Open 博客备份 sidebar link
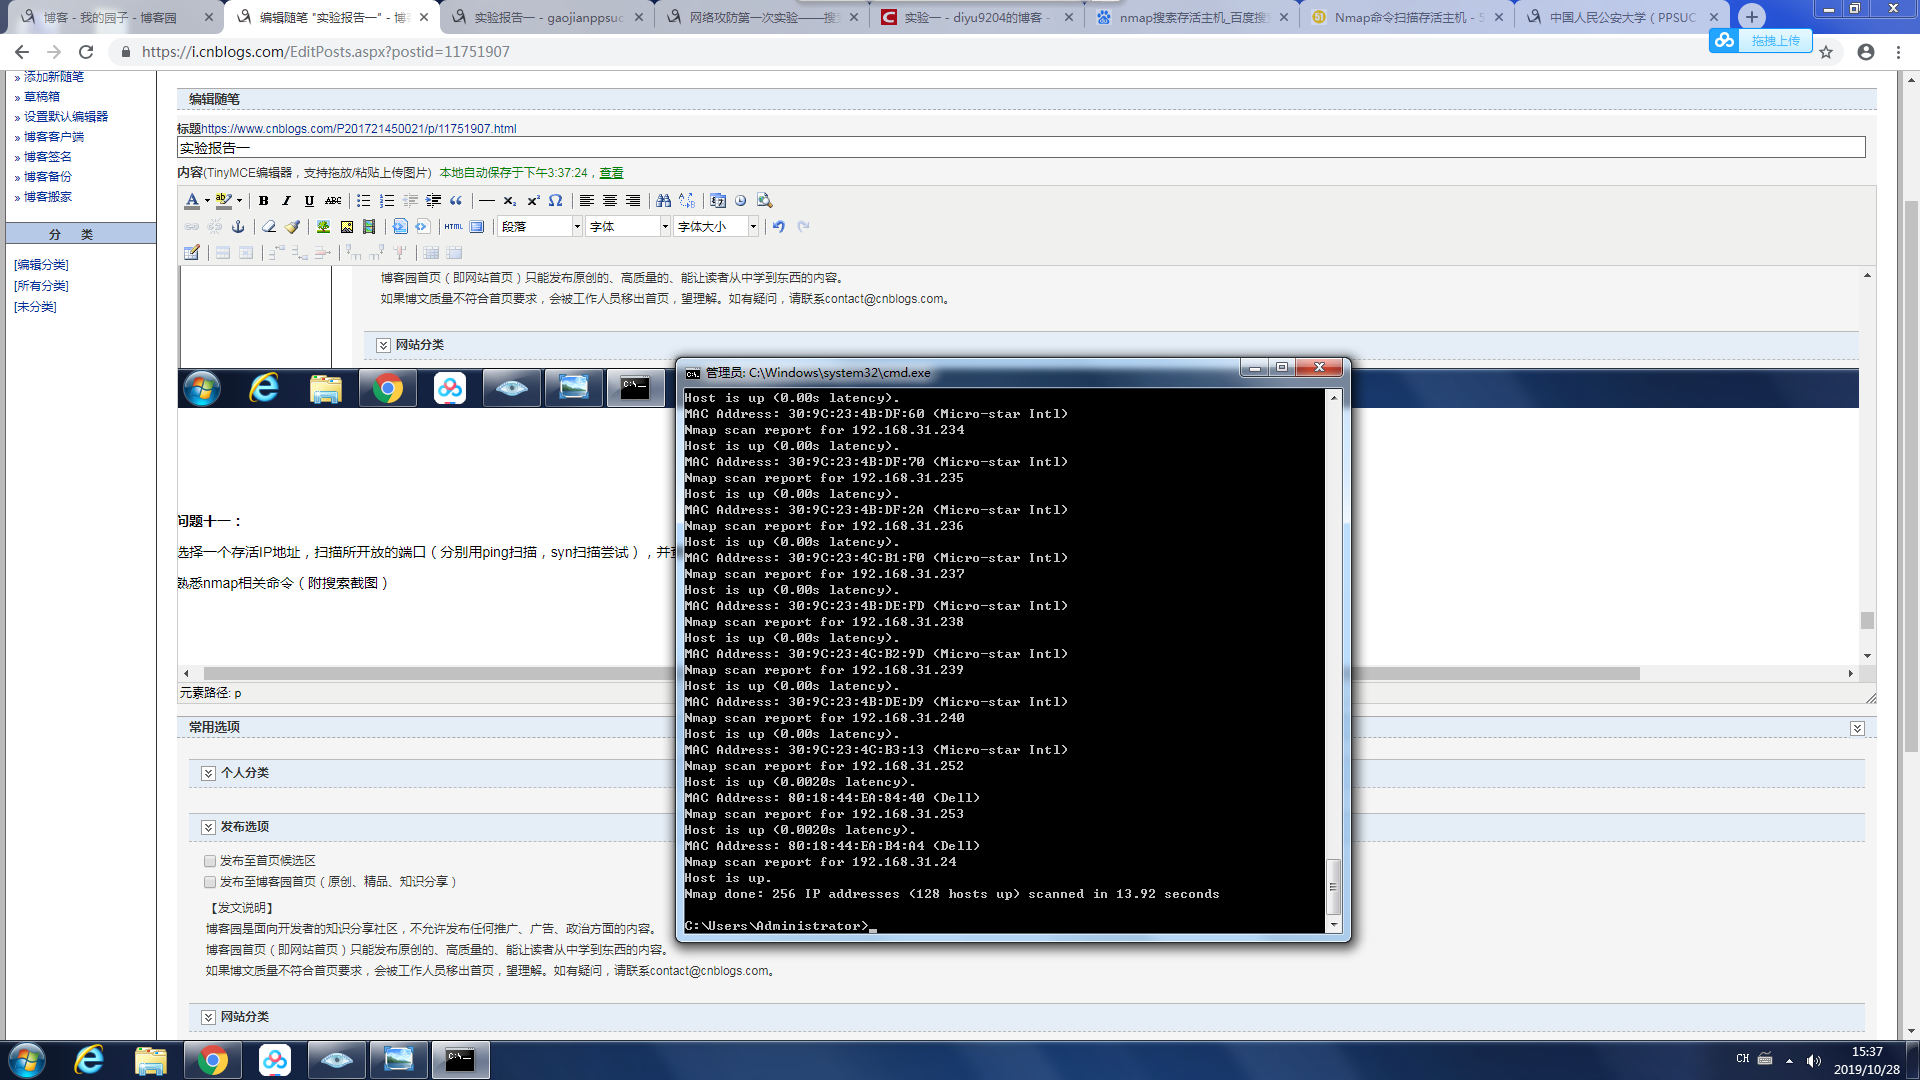This screenshot has width=1920, height=1080. (x=47, y=177)
